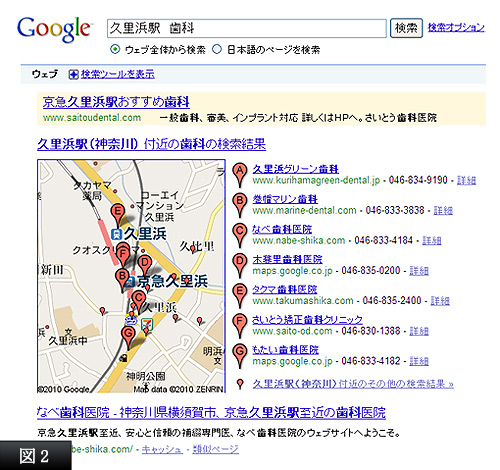Click the small pin beside その他の検索結果

(240, 384)
